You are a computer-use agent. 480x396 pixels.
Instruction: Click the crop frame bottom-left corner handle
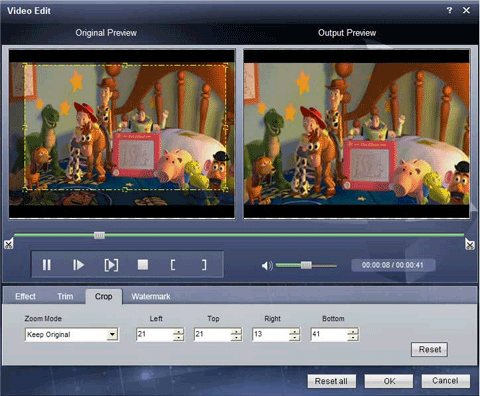25,189
